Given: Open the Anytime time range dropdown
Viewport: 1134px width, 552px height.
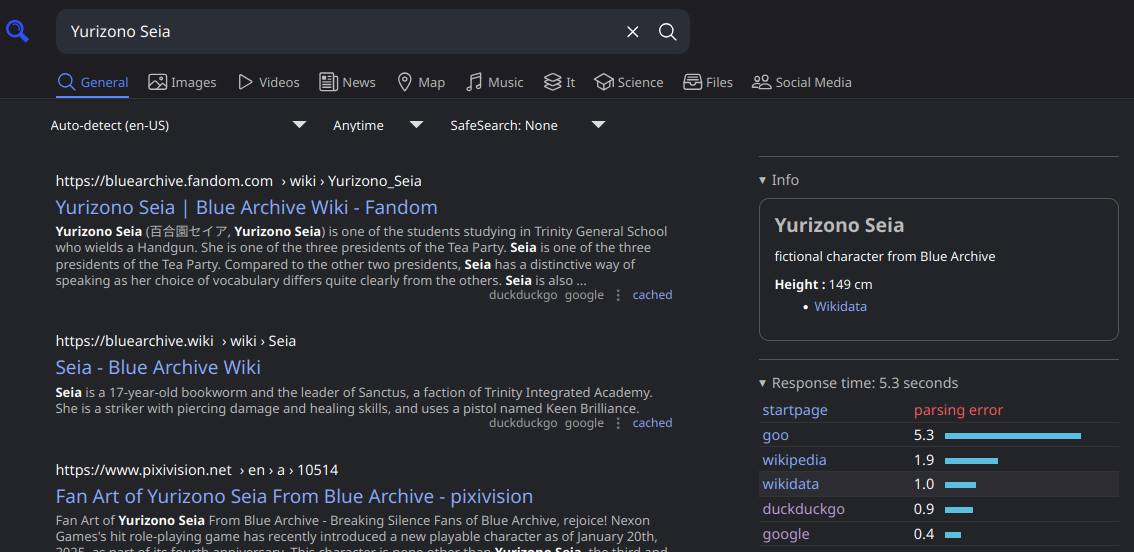Looking at the screenshot, I should point(378,125).
